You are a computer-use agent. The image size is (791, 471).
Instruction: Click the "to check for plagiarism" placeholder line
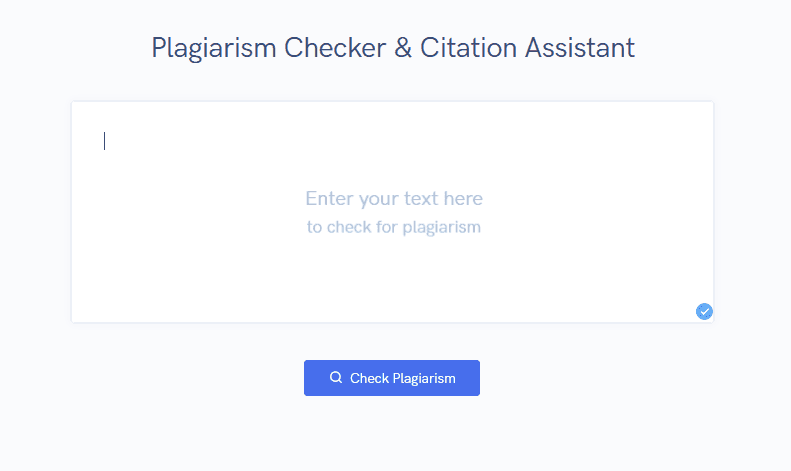pyautogui.click(x=394, y=227)
